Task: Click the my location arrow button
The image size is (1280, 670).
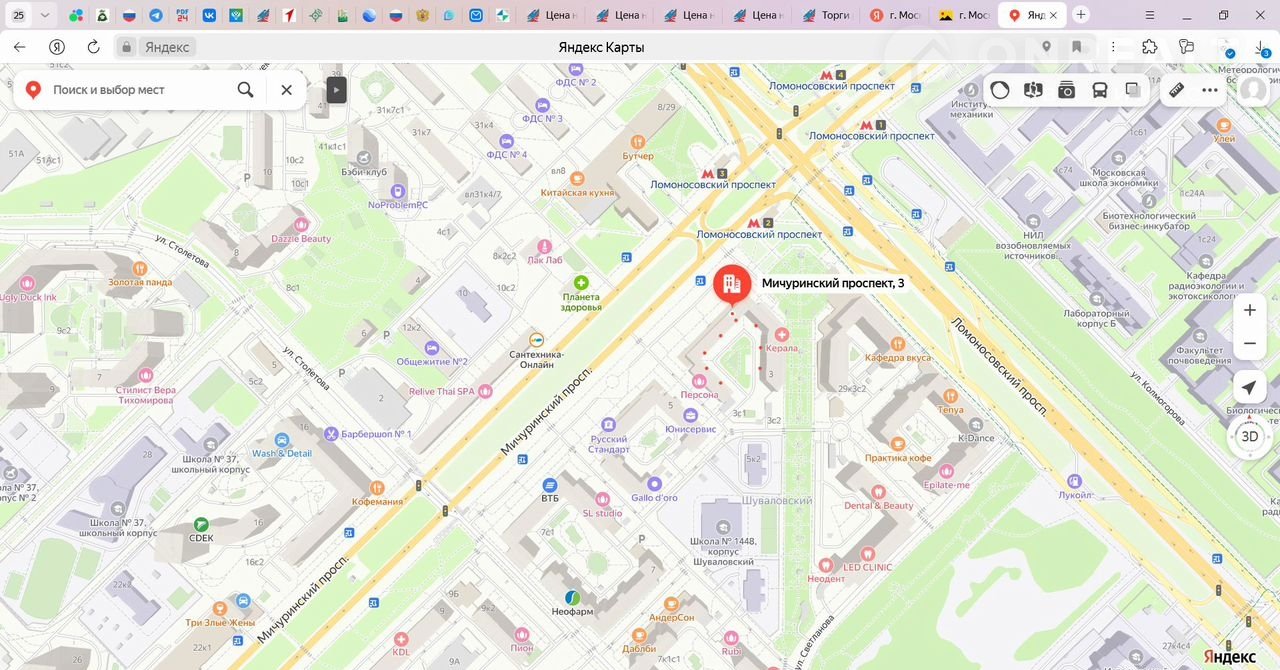Action: click(x=1249, y=388)
